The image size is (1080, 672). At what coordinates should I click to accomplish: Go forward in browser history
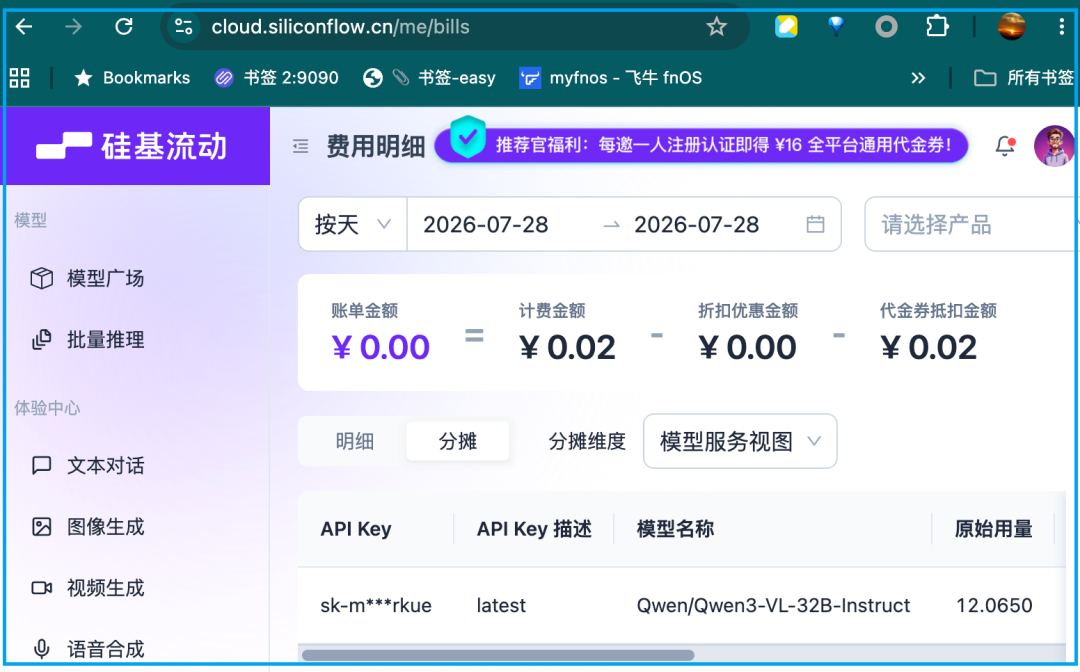[x=73, y=27]
